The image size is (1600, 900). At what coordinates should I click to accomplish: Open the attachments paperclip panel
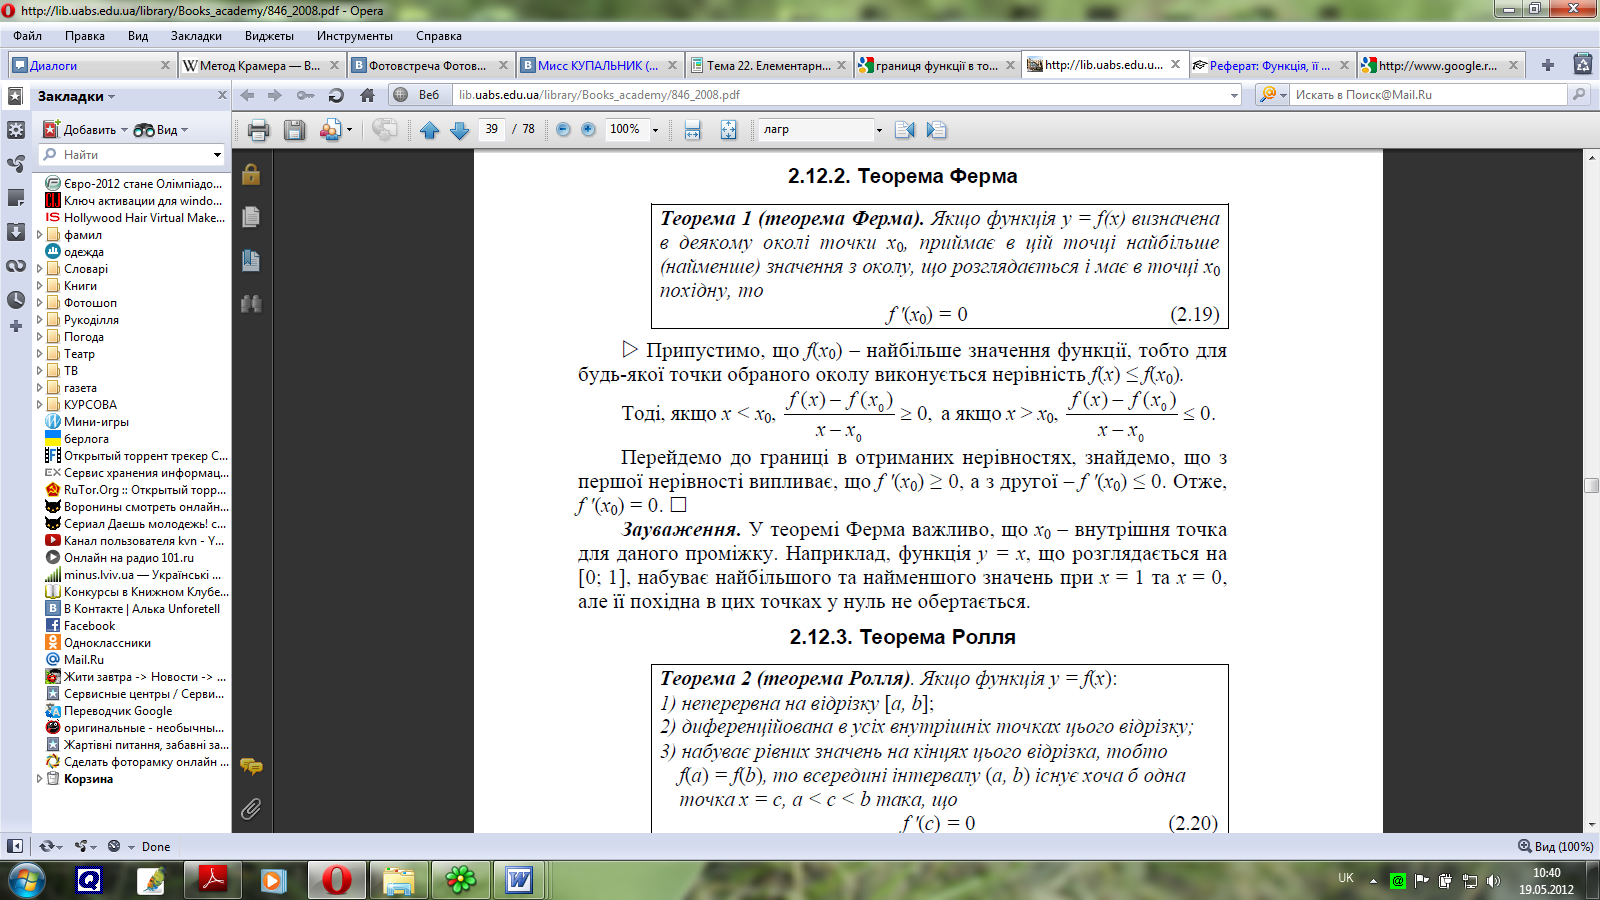(x=251, y=808)
